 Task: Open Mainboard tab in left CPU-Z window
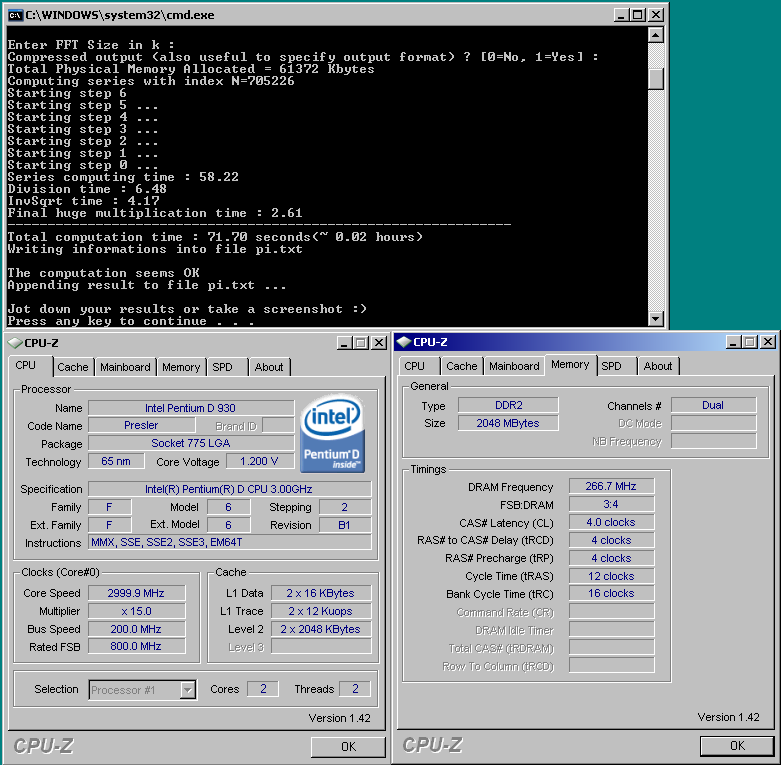(125, 367)
